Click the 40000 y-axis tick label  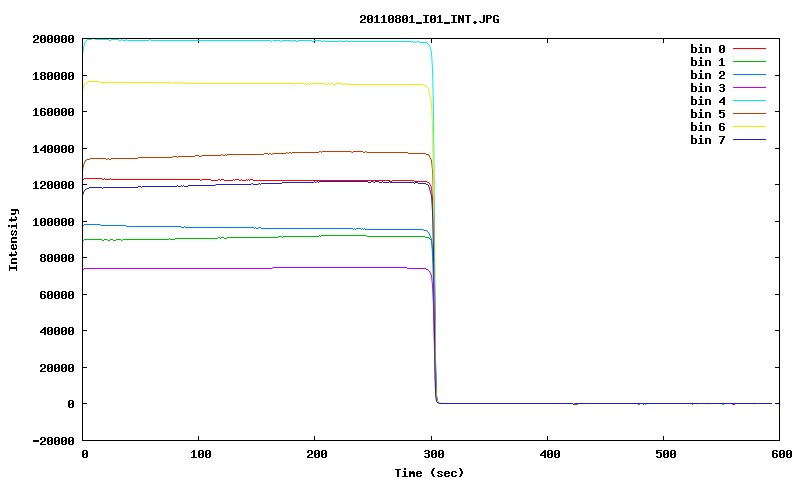pos(57,331)
